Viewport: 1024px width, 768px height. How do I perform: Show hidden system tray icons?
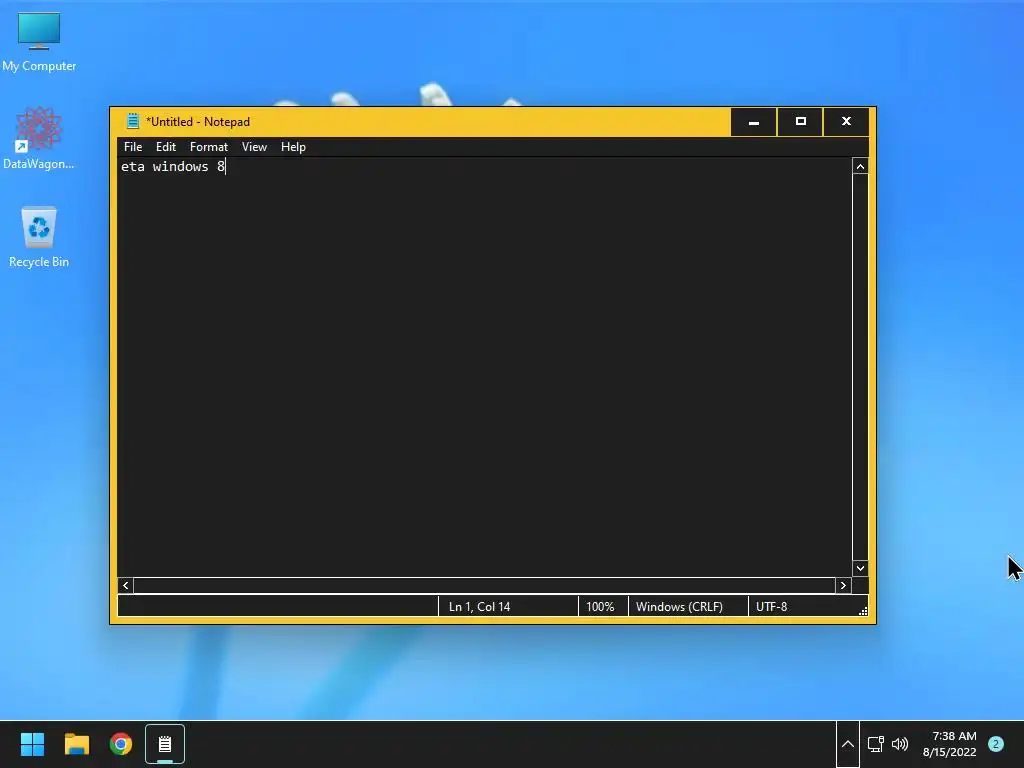[848, 744]
